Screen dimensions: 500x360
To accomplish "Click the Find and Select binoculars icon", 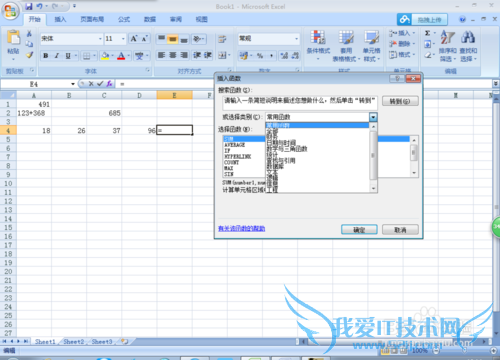I will [468, 37].
